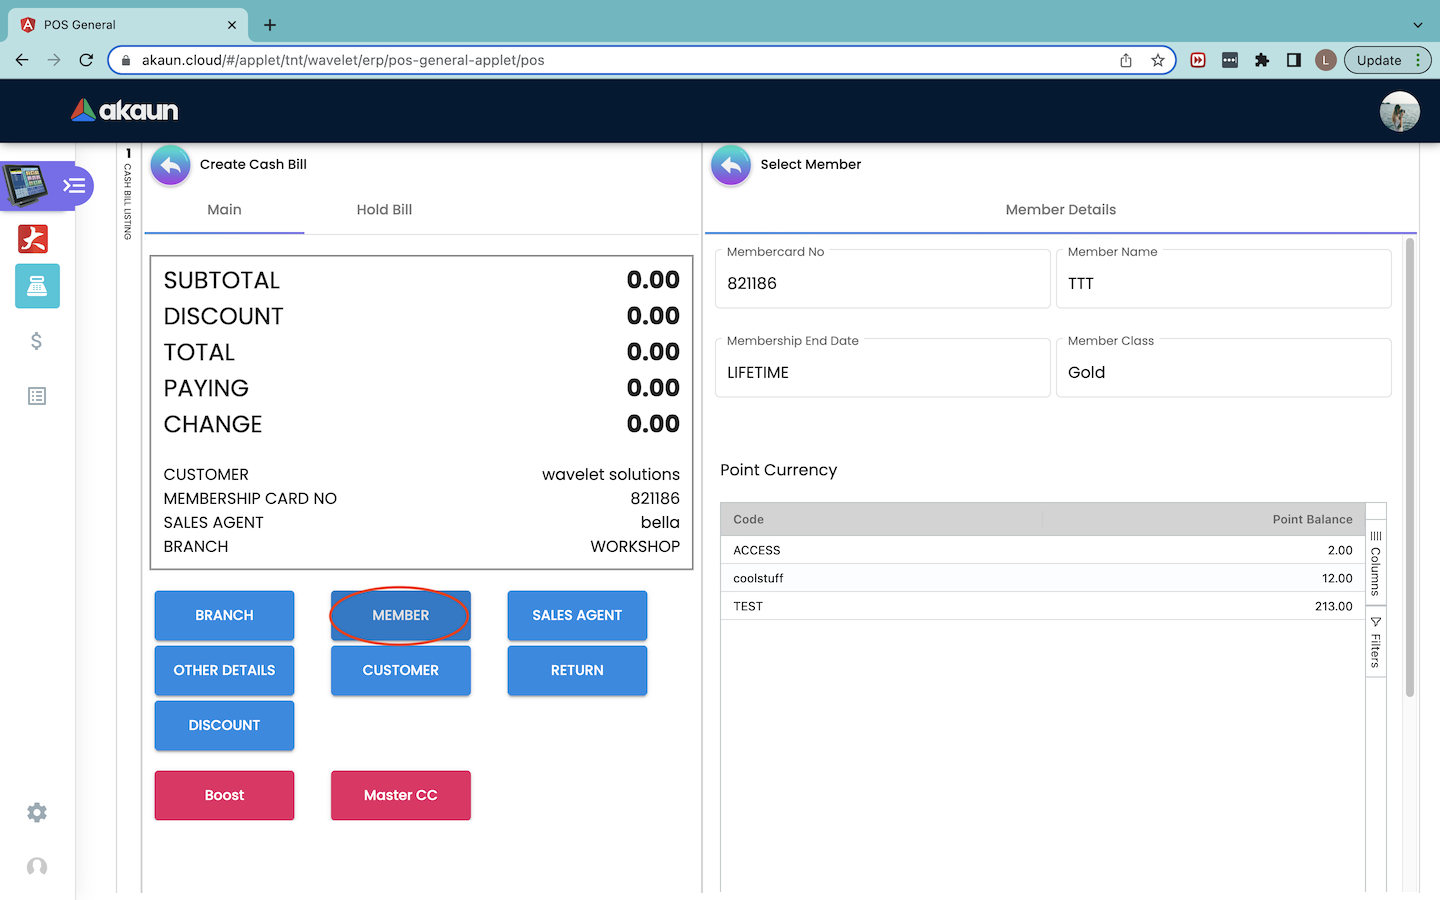This screenshot has height=900, width=1440.
Task: Click the Membership End Date field
Action: point(883,368)
